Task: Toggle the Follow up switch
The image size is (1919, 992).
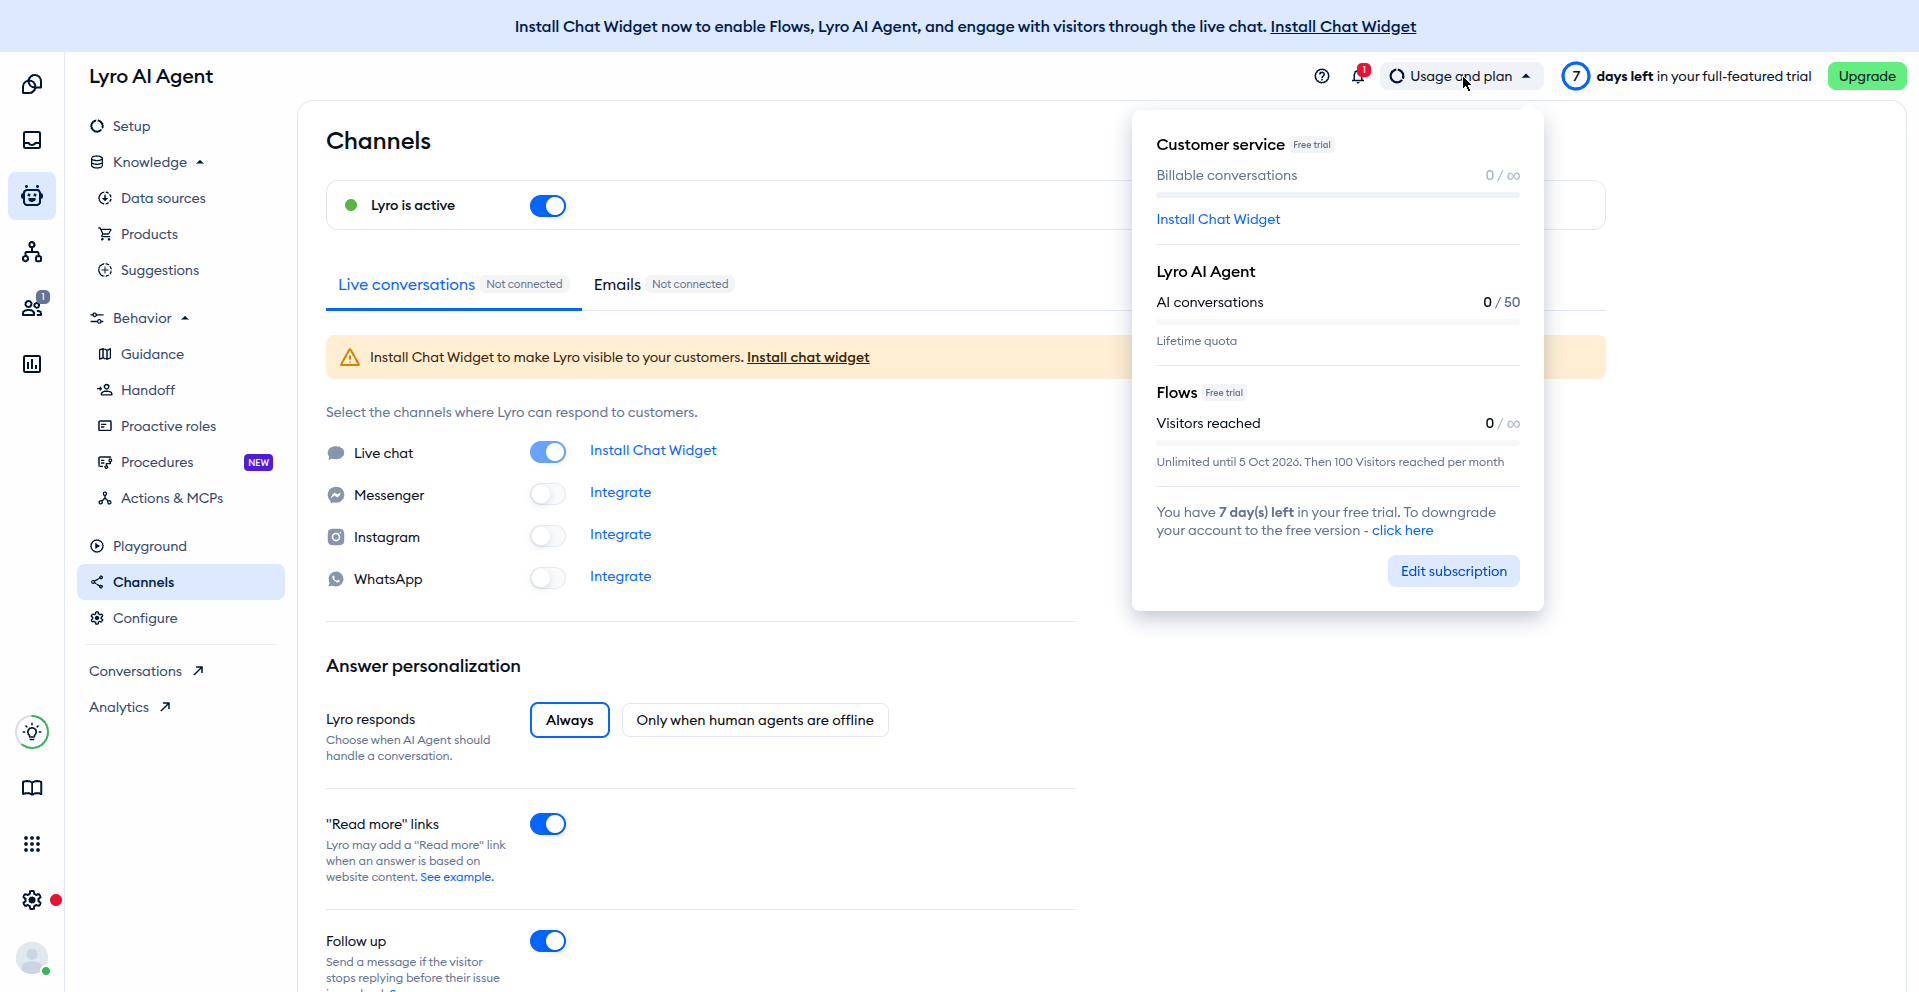Action: [x=548, y=941]
